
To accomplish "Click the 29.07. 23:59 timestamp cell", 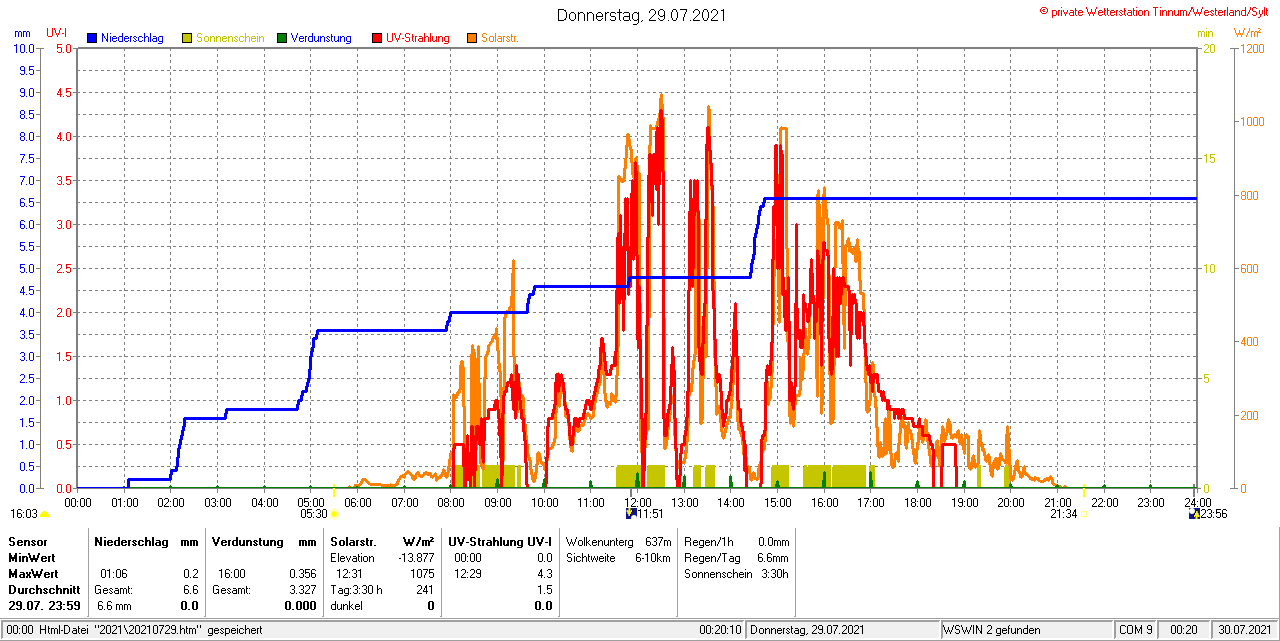I will tap(44, 606).
